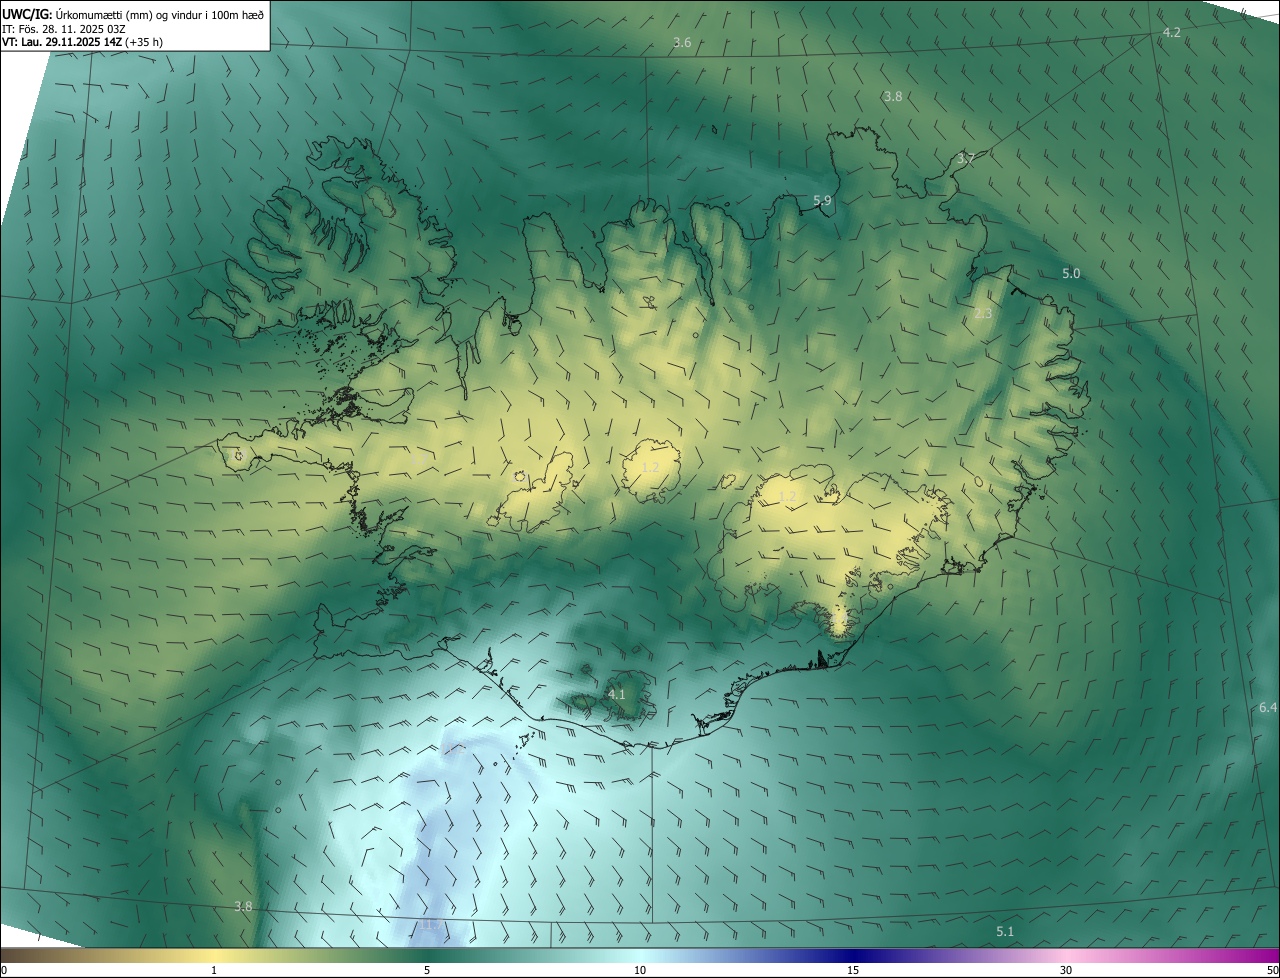This screenshot has height=978, width=1280.
Task: Click the 3.7 value on the map
Action: [x=966, y=159]
